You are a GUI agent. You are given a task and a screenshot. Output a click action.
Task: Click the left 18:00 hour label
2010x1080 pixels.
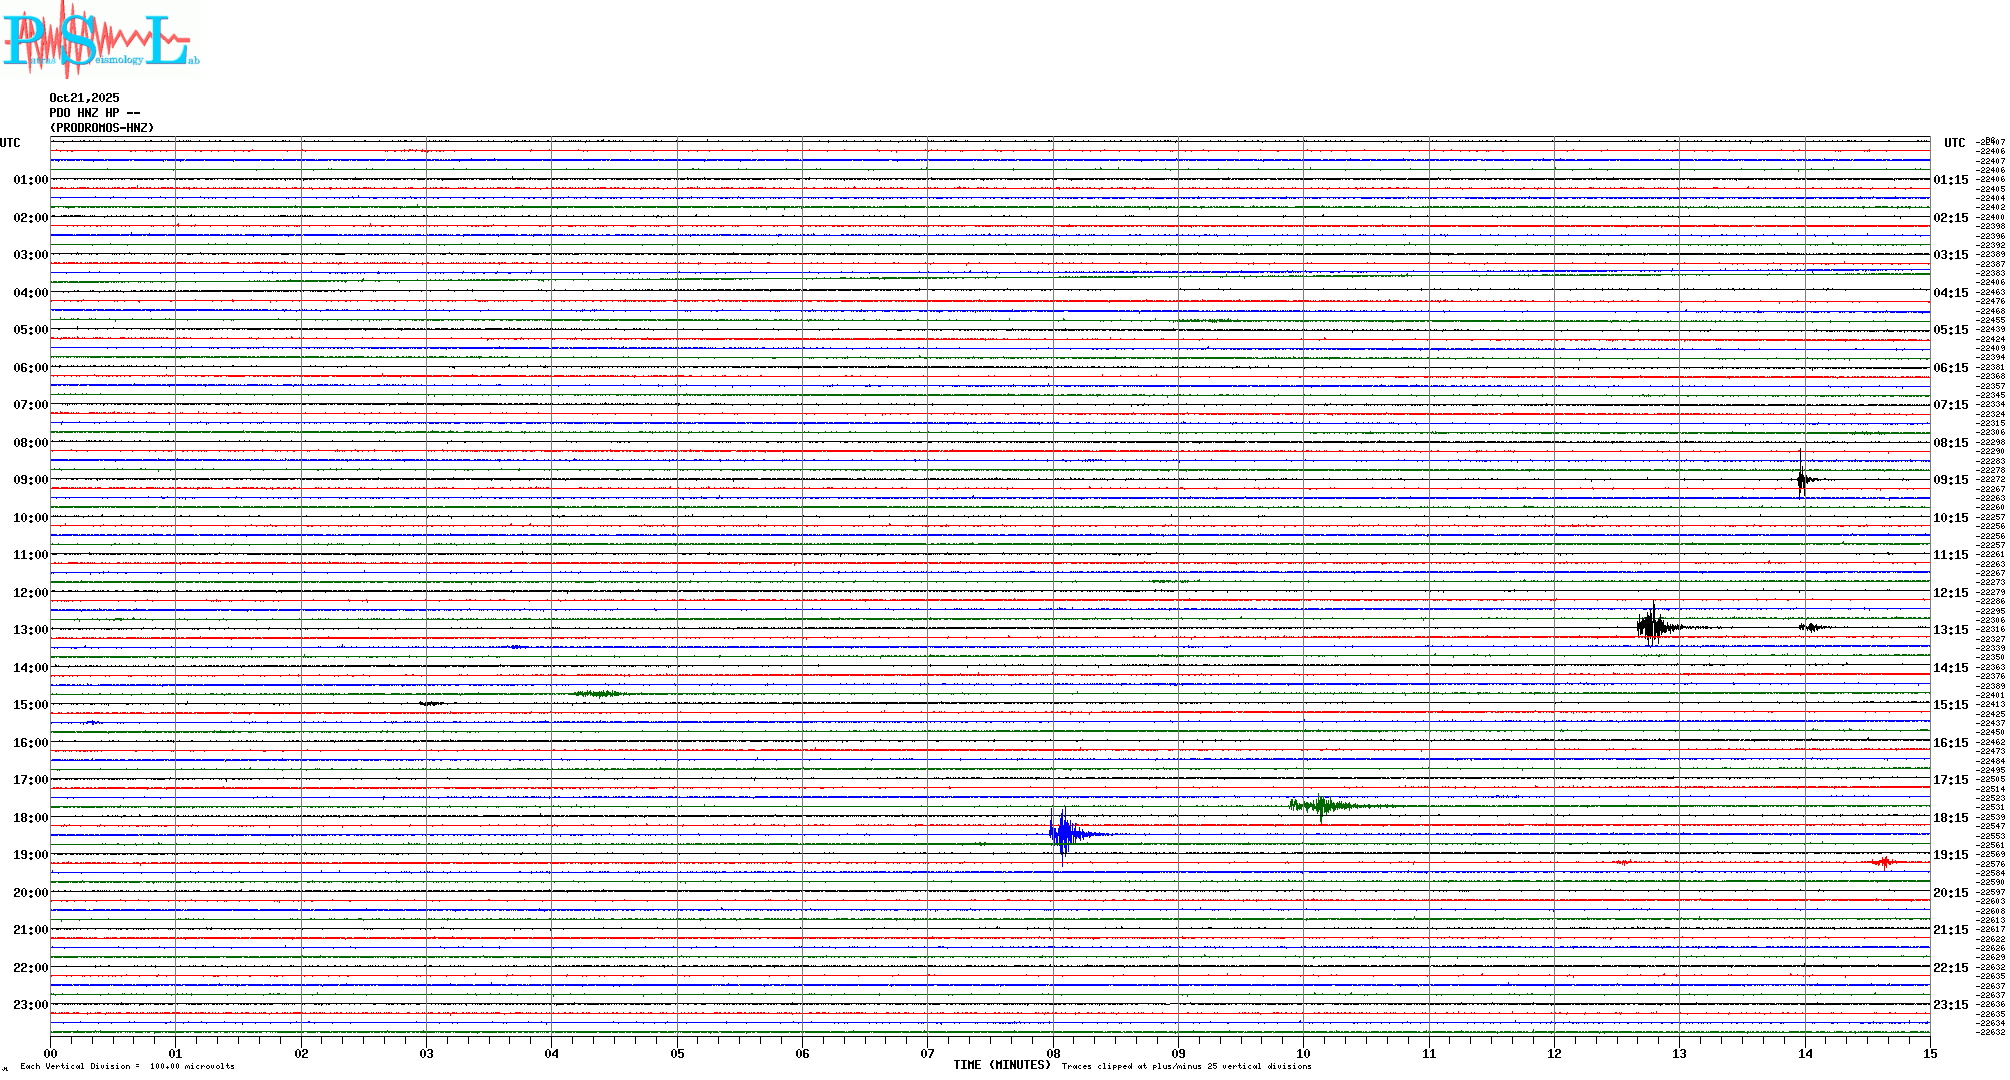point(30,818)
